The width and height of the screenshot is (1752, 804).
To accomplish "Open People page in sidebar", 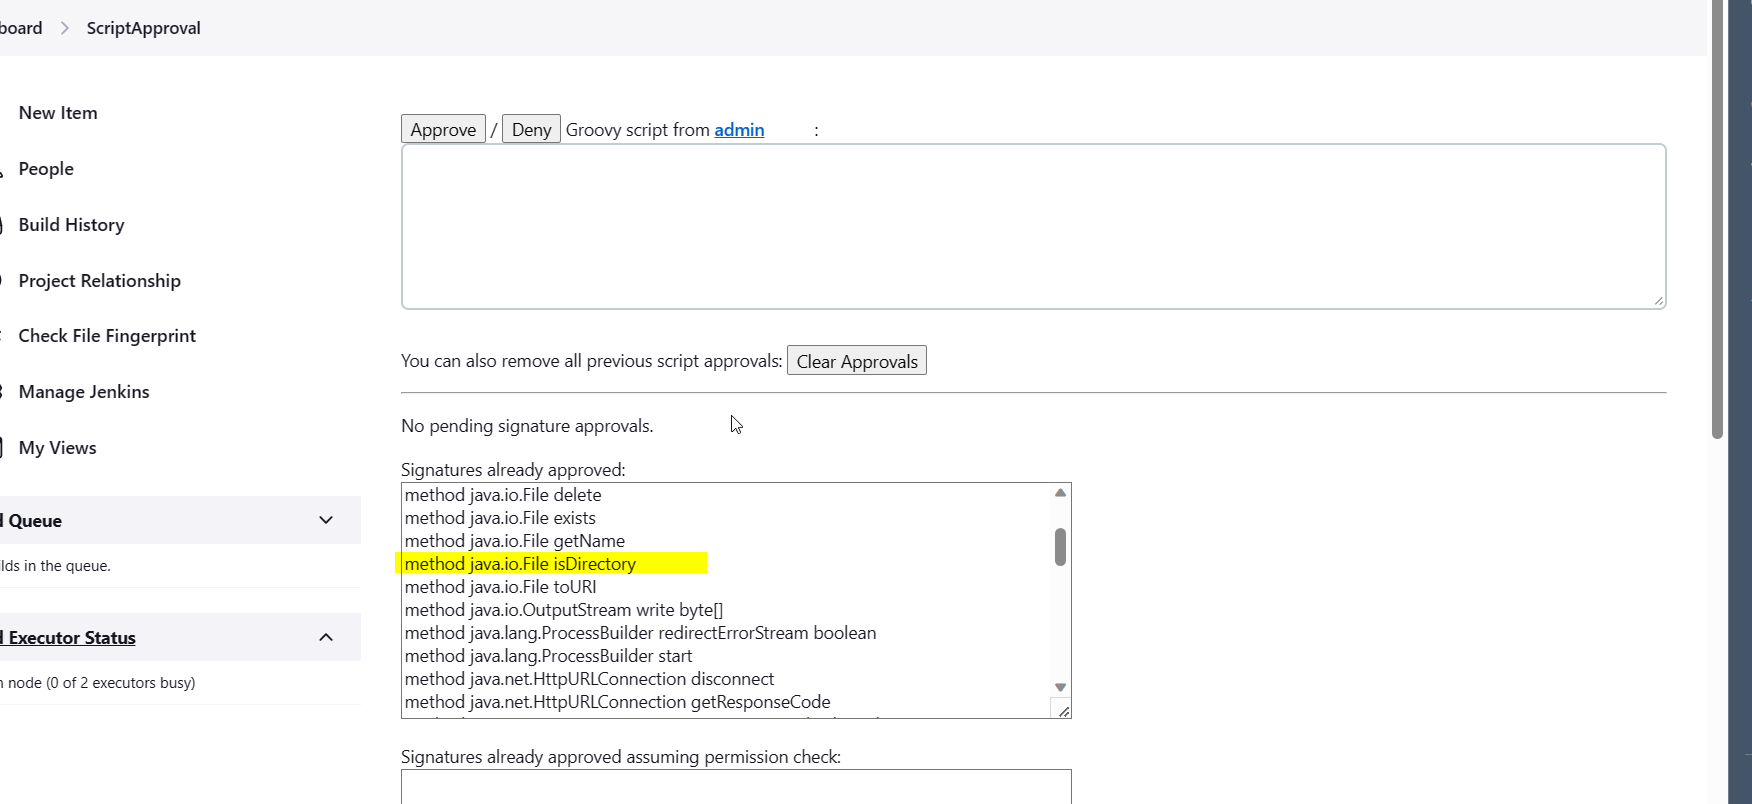I will 46,169.
